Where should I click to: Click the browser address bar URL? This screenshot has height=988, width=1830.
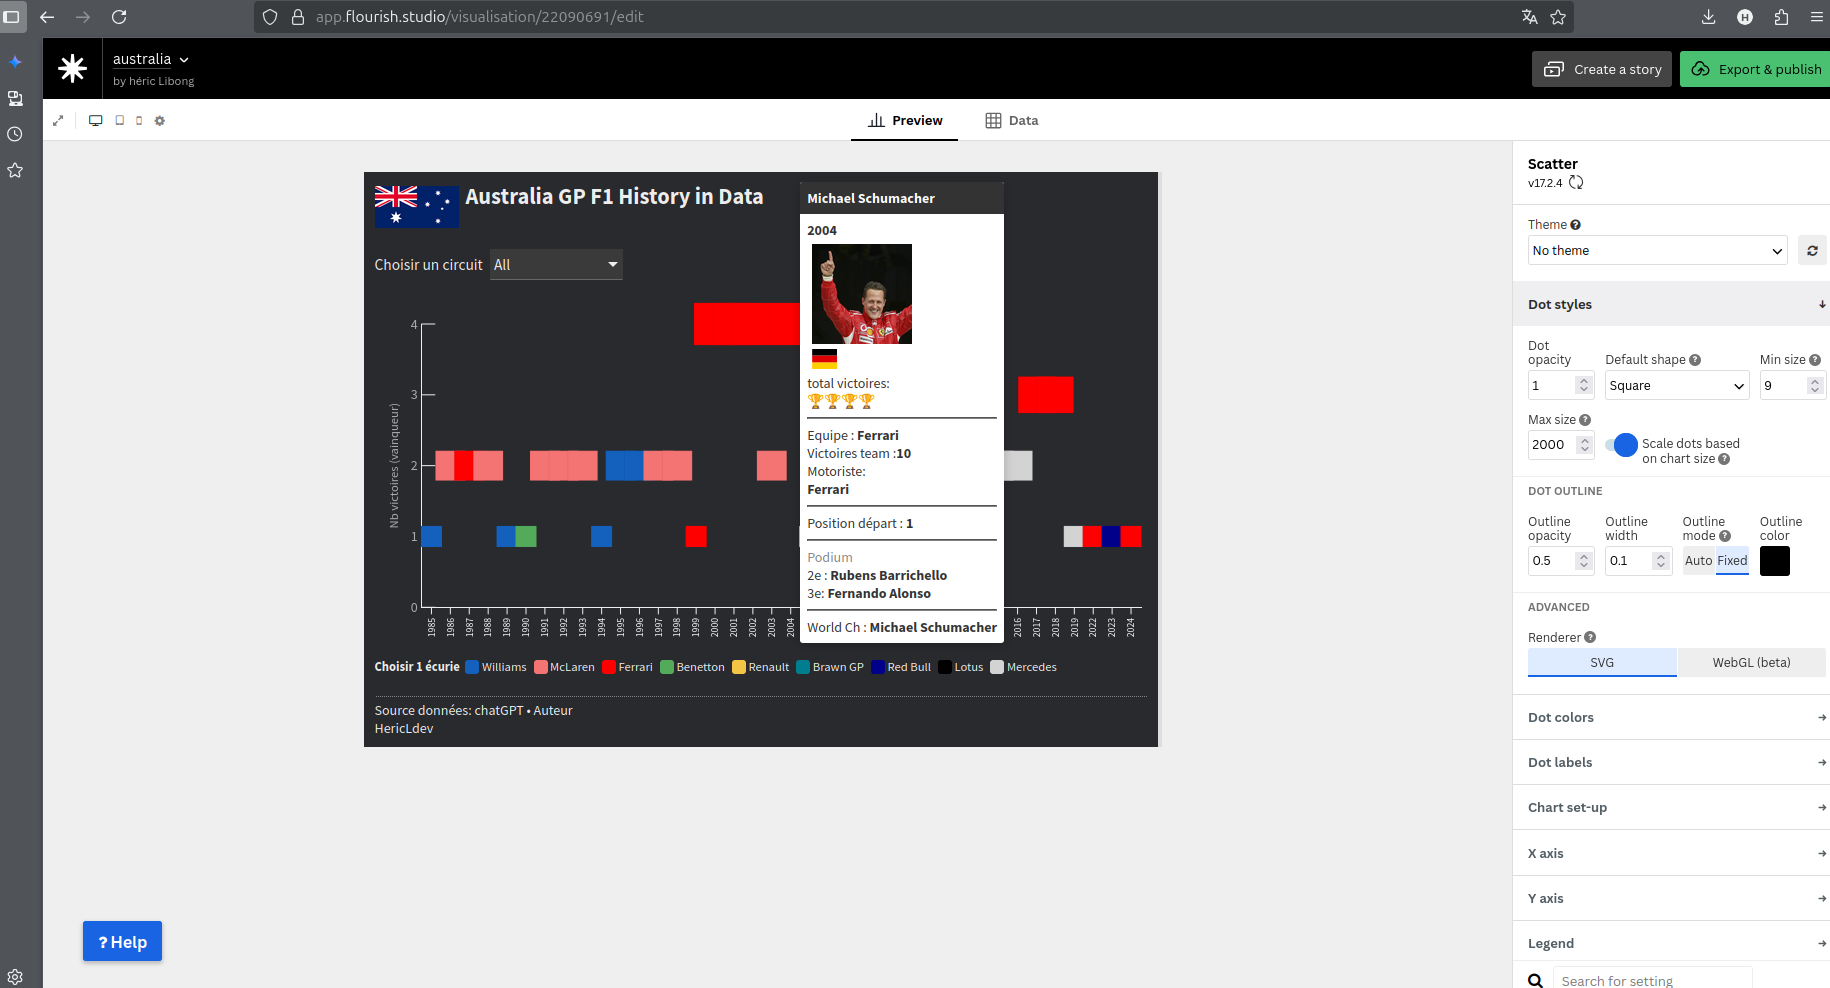[x=480, y=17]
